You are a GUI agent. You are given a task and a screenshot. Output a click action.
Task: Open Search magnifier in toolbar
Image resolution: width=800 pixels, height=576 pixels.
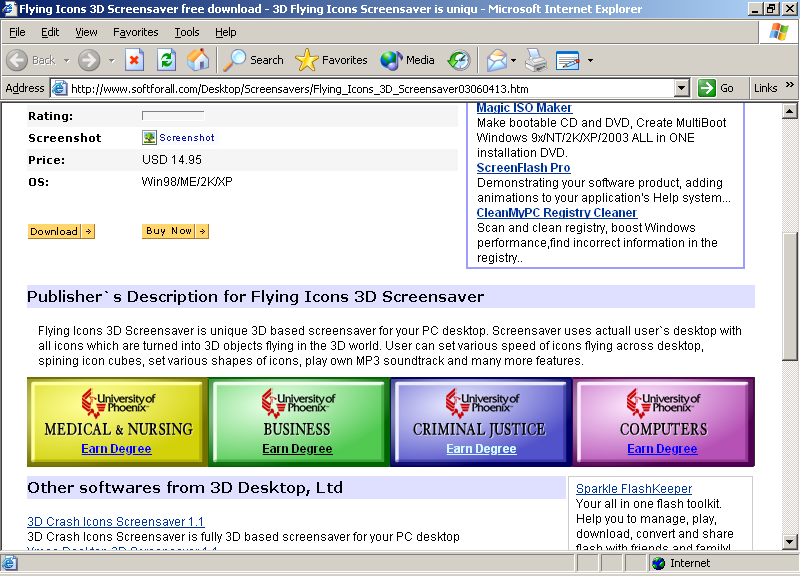235,60
